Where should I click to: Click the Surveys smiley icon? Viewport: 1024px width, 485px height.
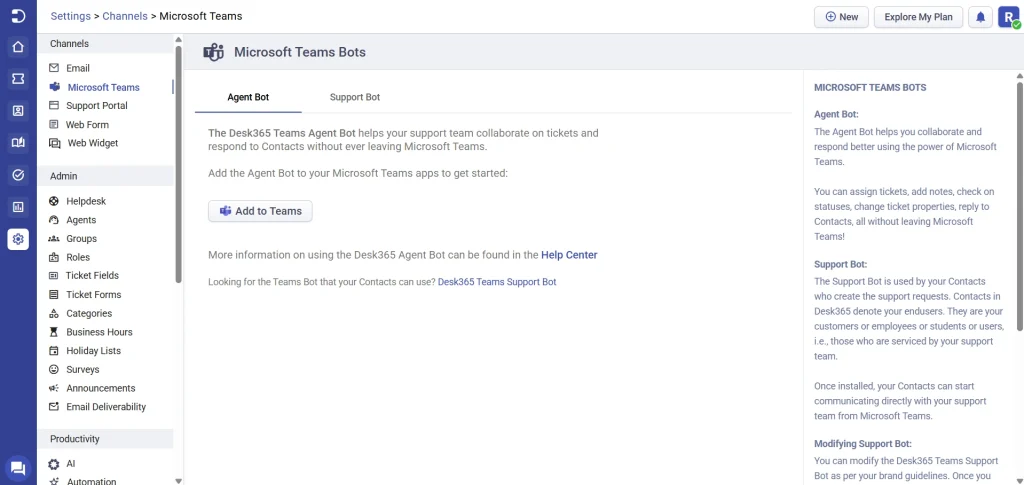pyautogui.click(x=54, y=369)
